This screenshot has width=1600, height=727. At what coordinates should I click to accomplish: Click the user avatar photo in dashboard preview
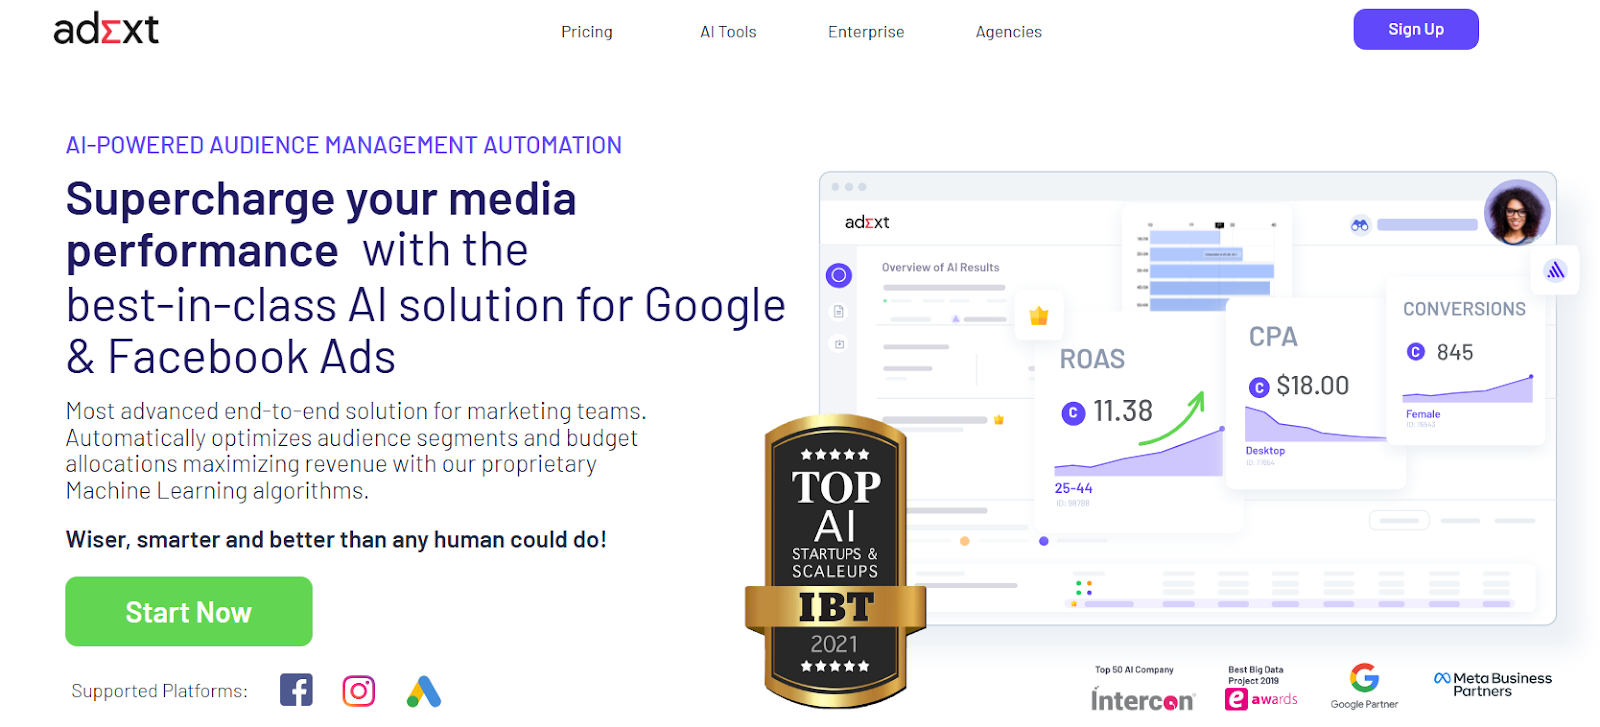click(x=1517, y=213)
